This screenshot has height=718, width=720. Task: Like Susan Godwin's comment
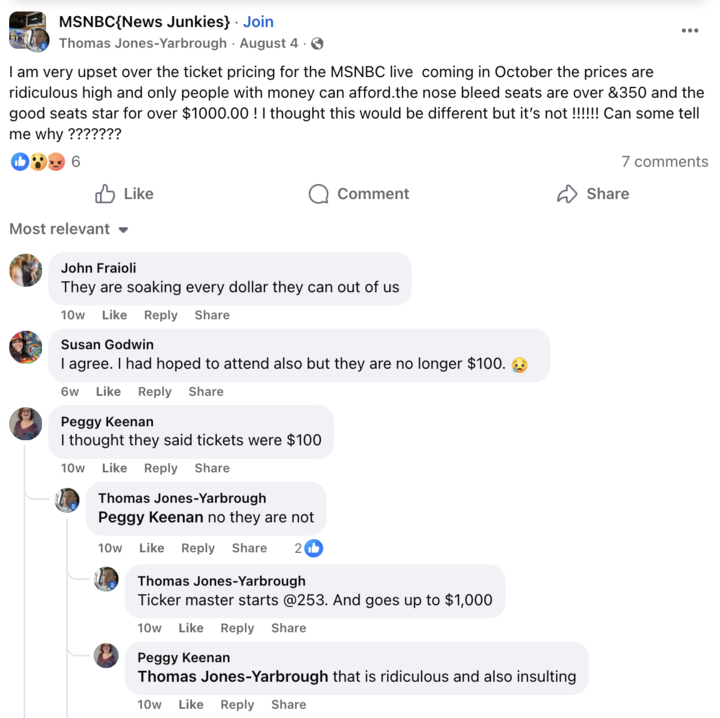108,392
